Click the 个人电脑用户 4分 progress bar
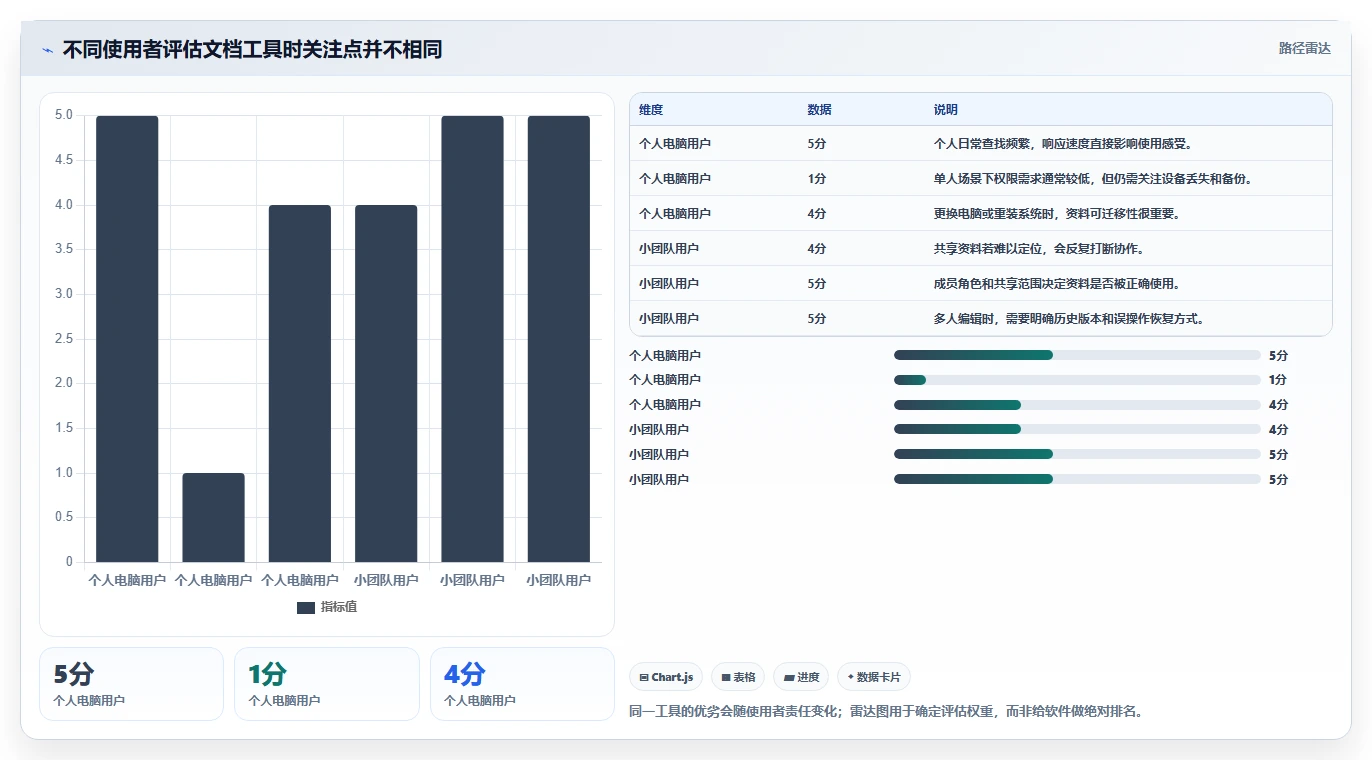 [1077, 405]
